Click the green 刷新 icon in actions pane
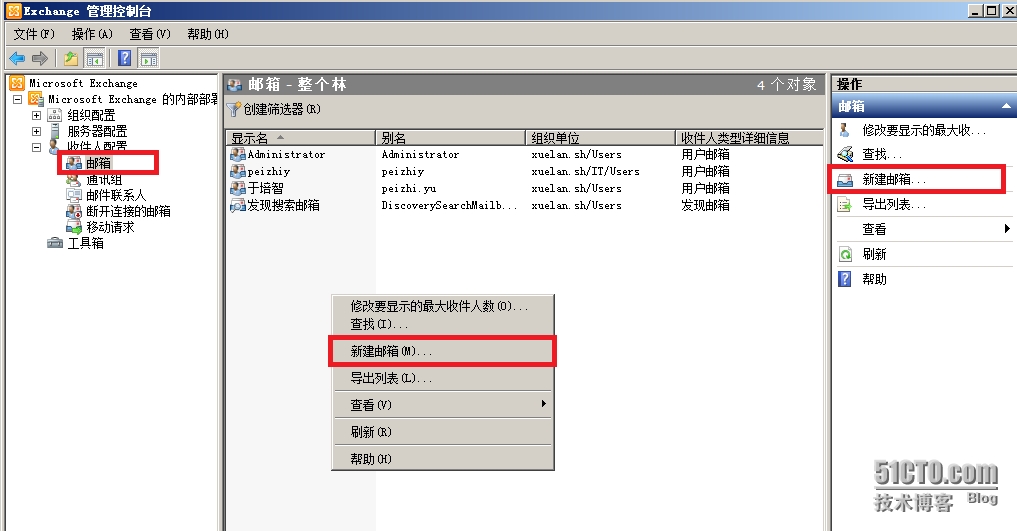The height and width of the screenshot is (531, 1017). point(845,254)
